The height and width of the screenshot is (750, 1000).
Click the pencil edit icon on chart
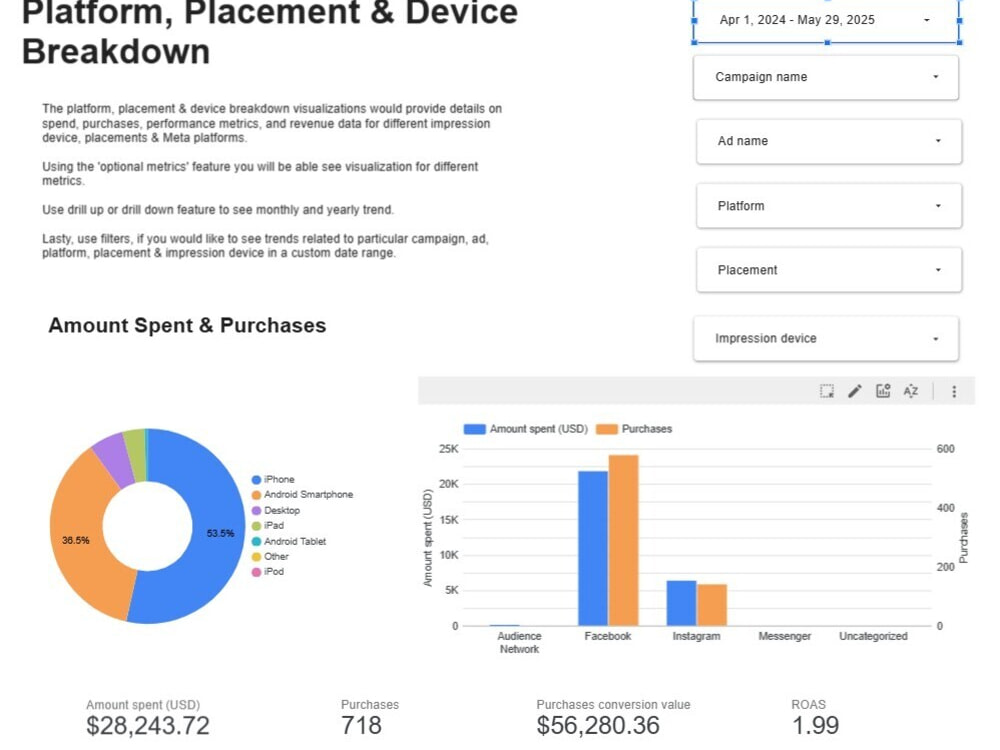tap(855, 391)
